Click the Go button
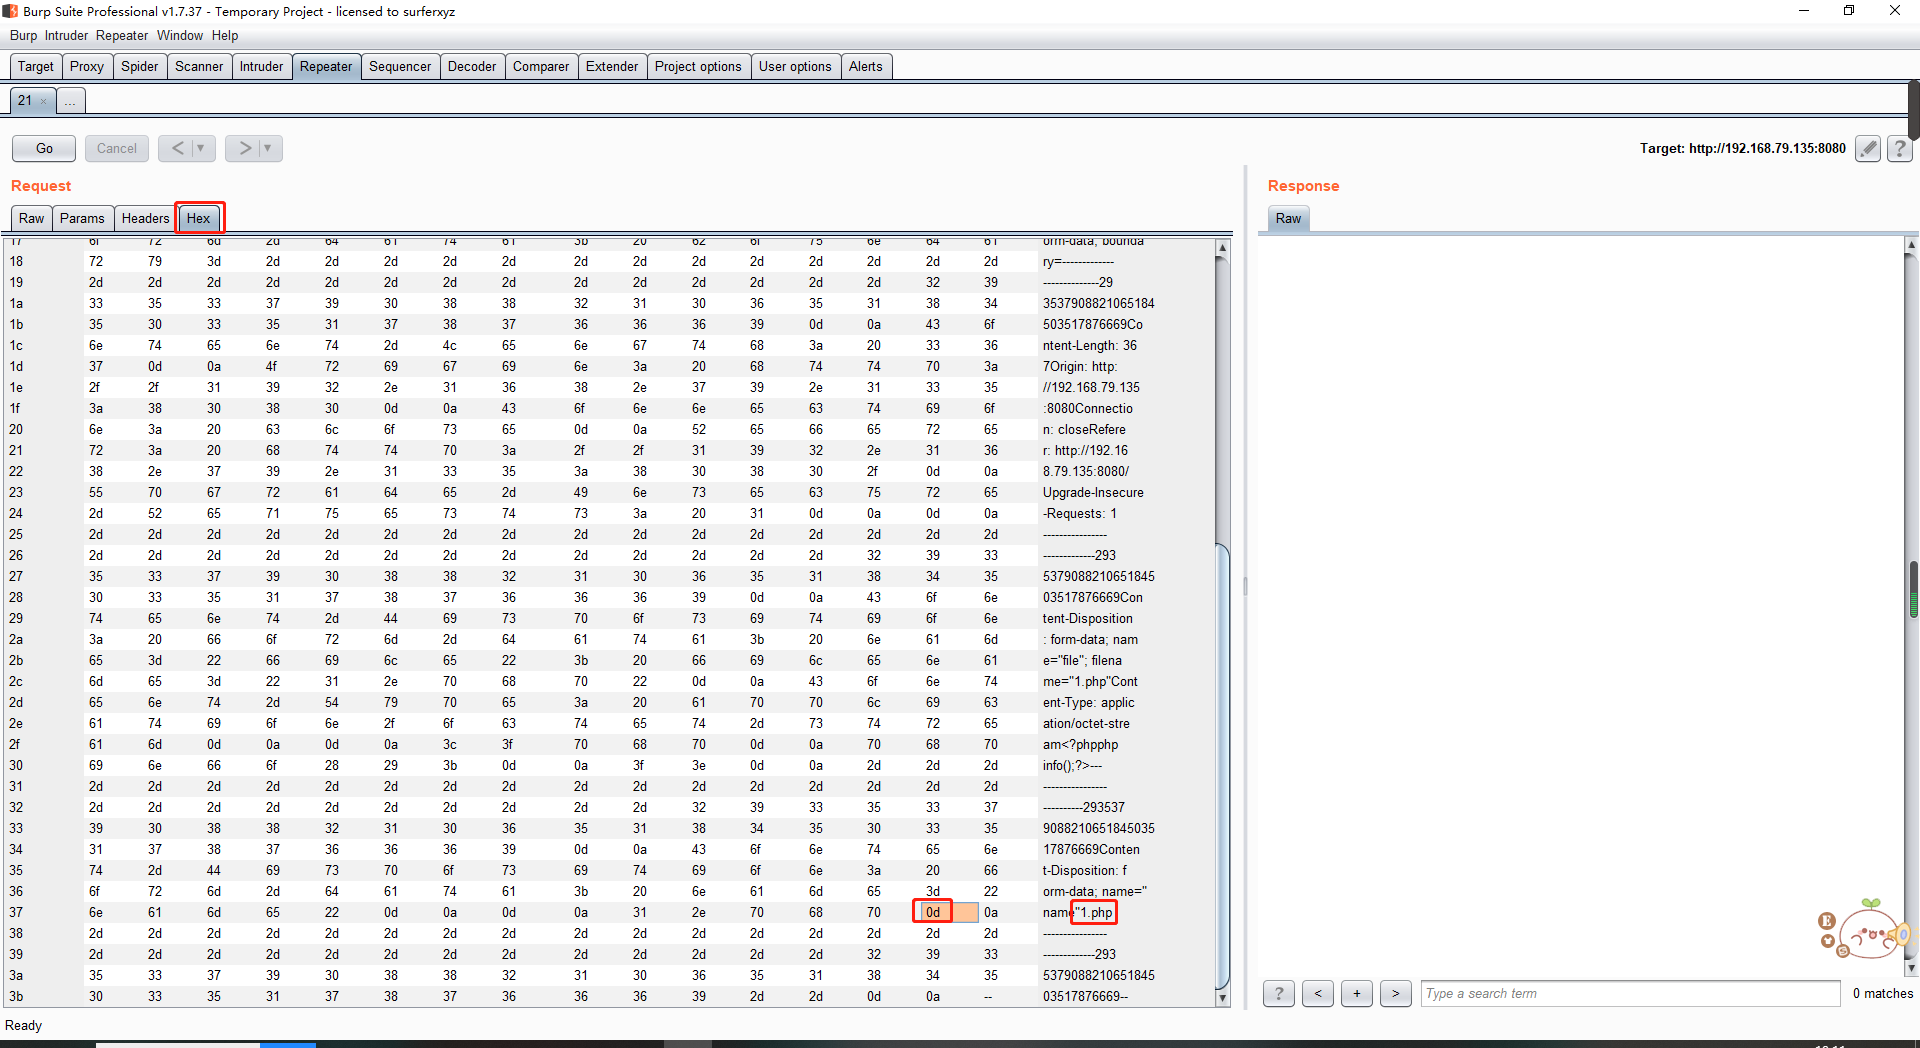Viewport: 1920px width, 1048px height. click(x=44, y=148)
